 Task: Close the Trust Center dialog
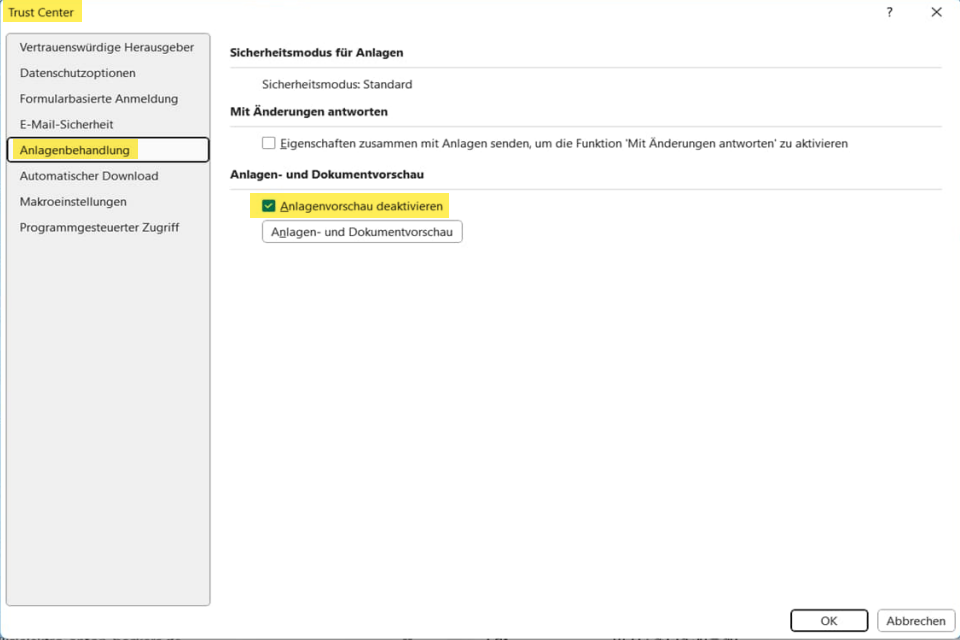pyautogui.click(x=936, y=12)
